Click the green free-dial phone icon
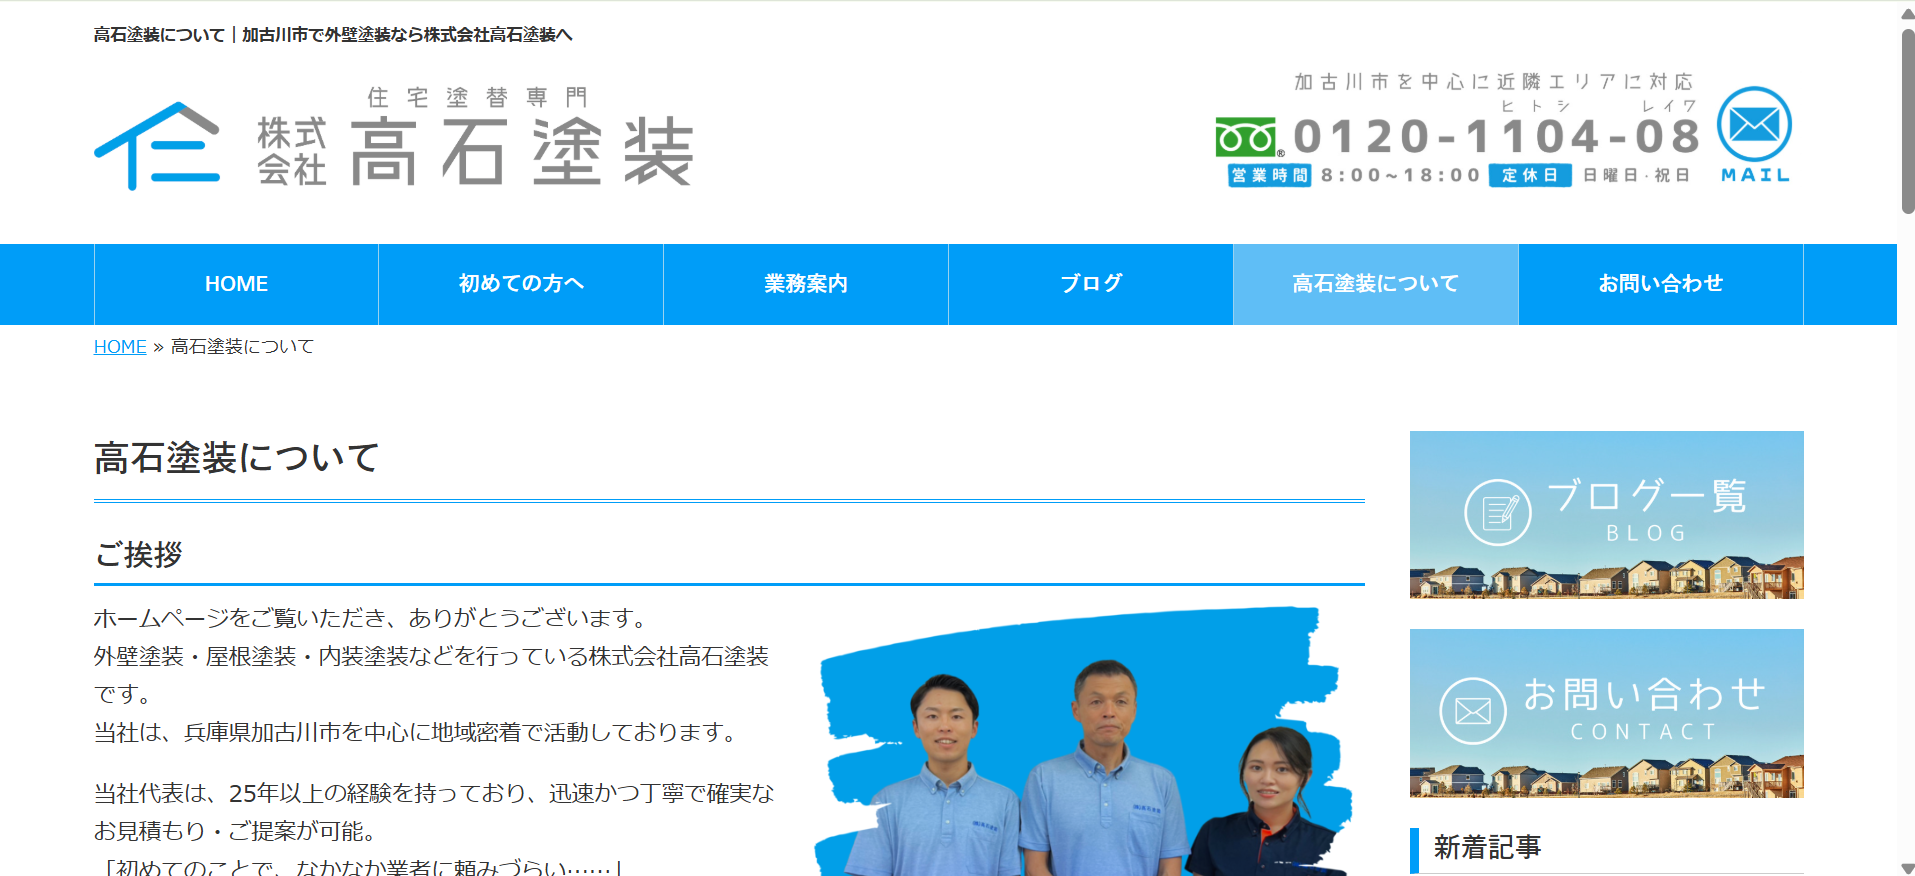Screen dimensions: 1915x876 (x=1246, y=138)
